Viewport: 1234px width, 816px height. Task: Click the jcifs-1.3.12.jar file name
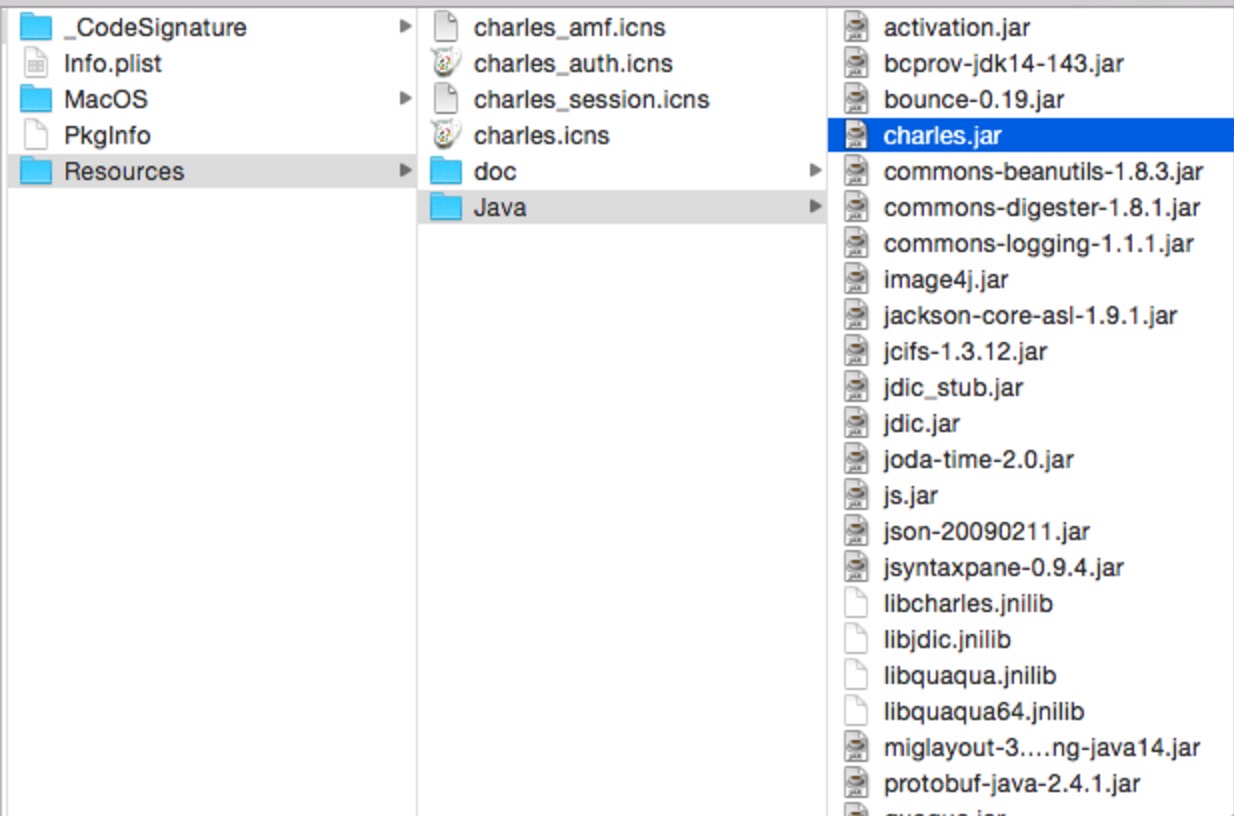965,352
